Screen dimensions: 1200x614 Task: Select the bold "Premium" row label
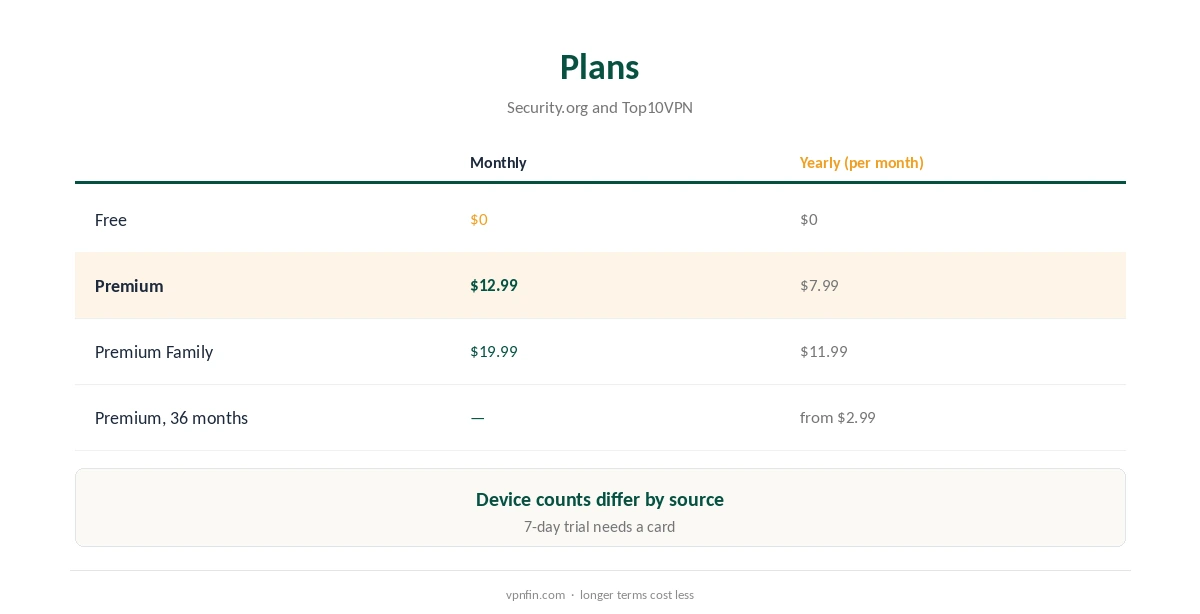[x=129, y=286]
